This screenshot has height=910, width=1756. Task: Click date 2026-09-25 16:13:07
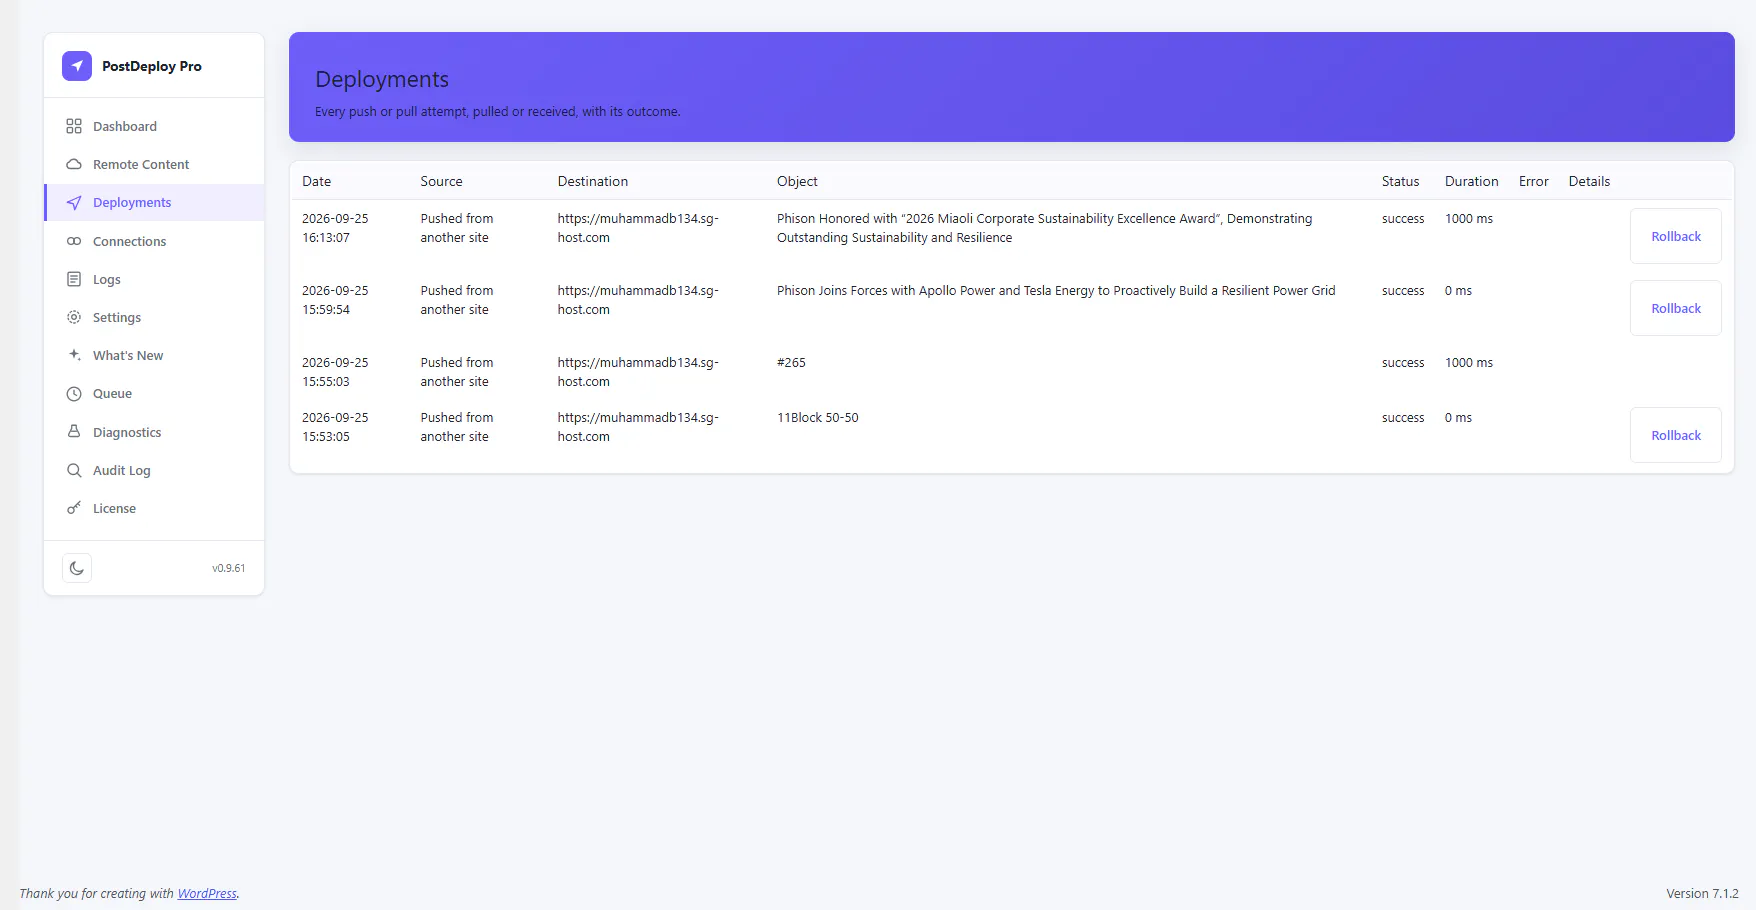coord(335,228)
